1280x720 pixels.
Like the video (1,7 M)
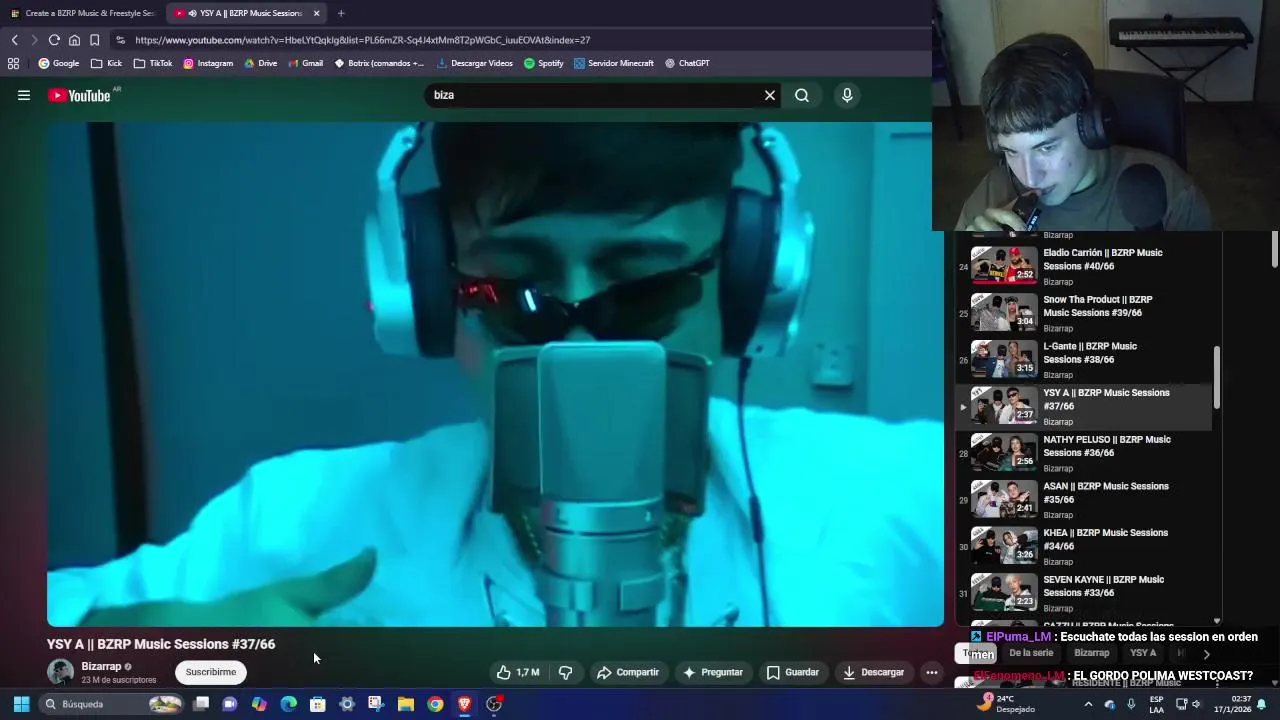[518, 672]
